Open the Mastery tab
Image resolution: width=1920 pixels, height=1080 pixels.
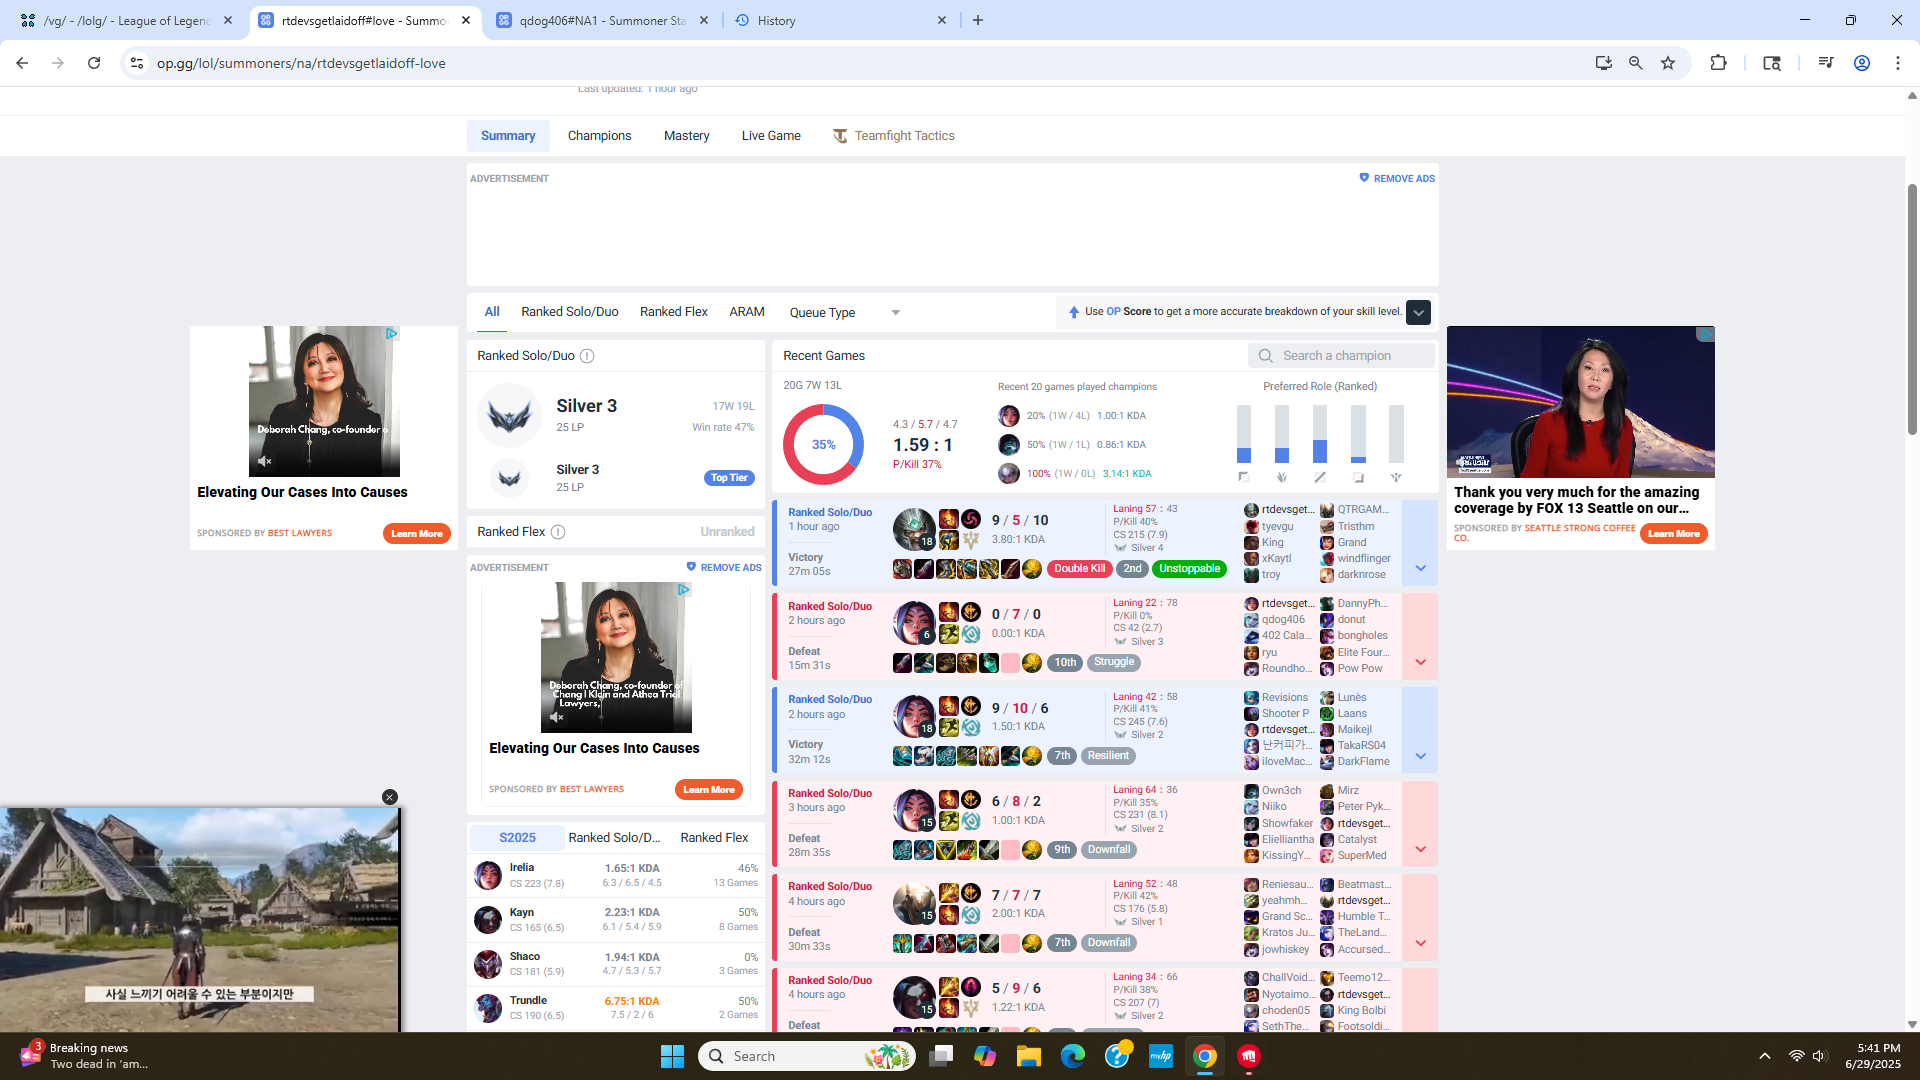point(687,136)
